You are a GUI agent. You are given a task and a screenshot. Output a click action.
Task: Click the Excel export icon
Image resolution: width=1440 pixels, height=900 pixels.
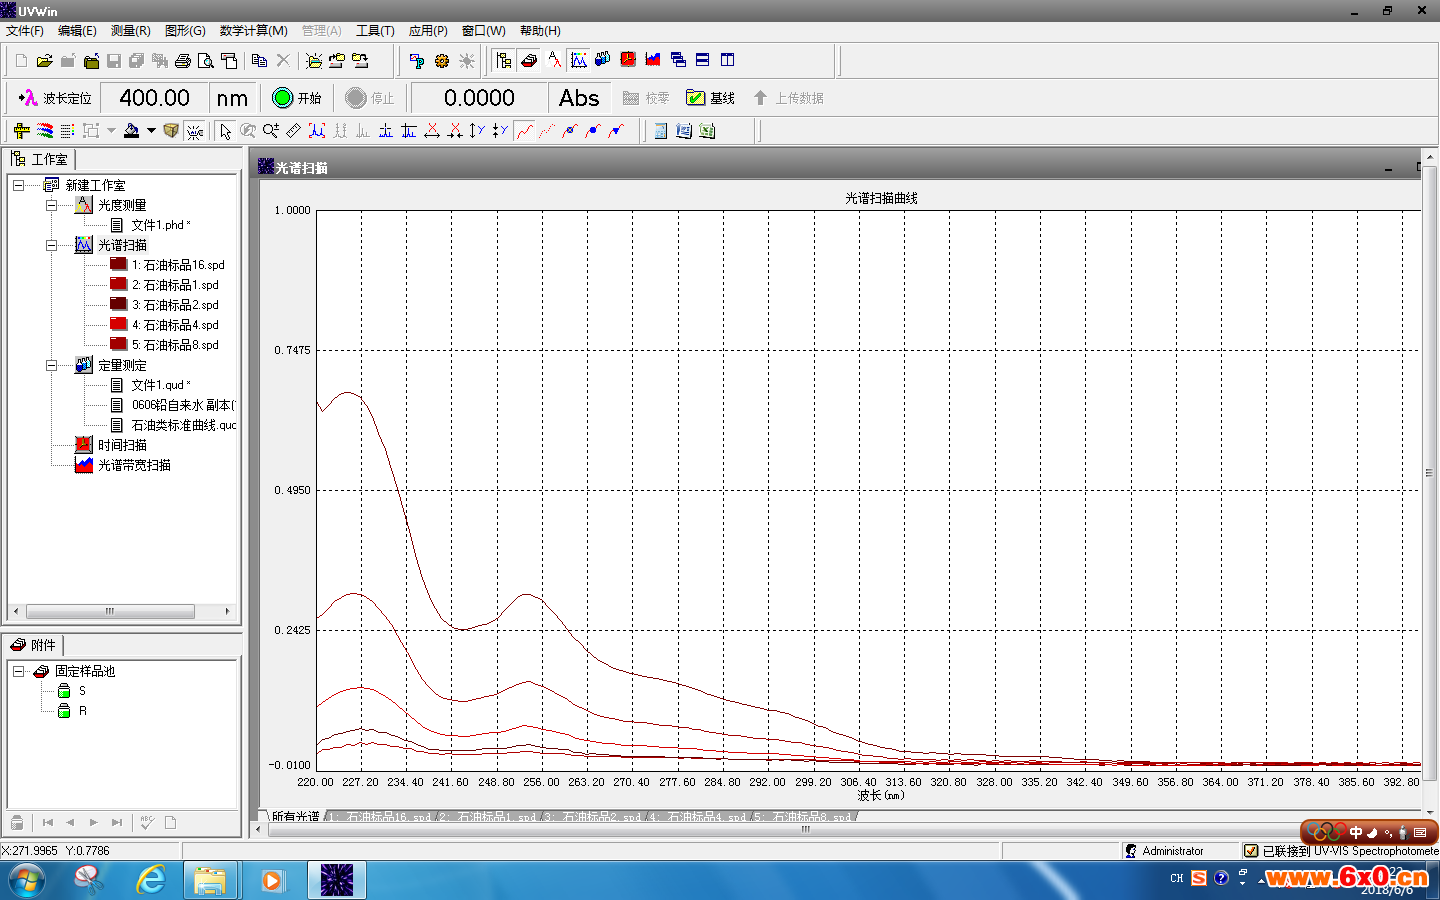point(707,131)
